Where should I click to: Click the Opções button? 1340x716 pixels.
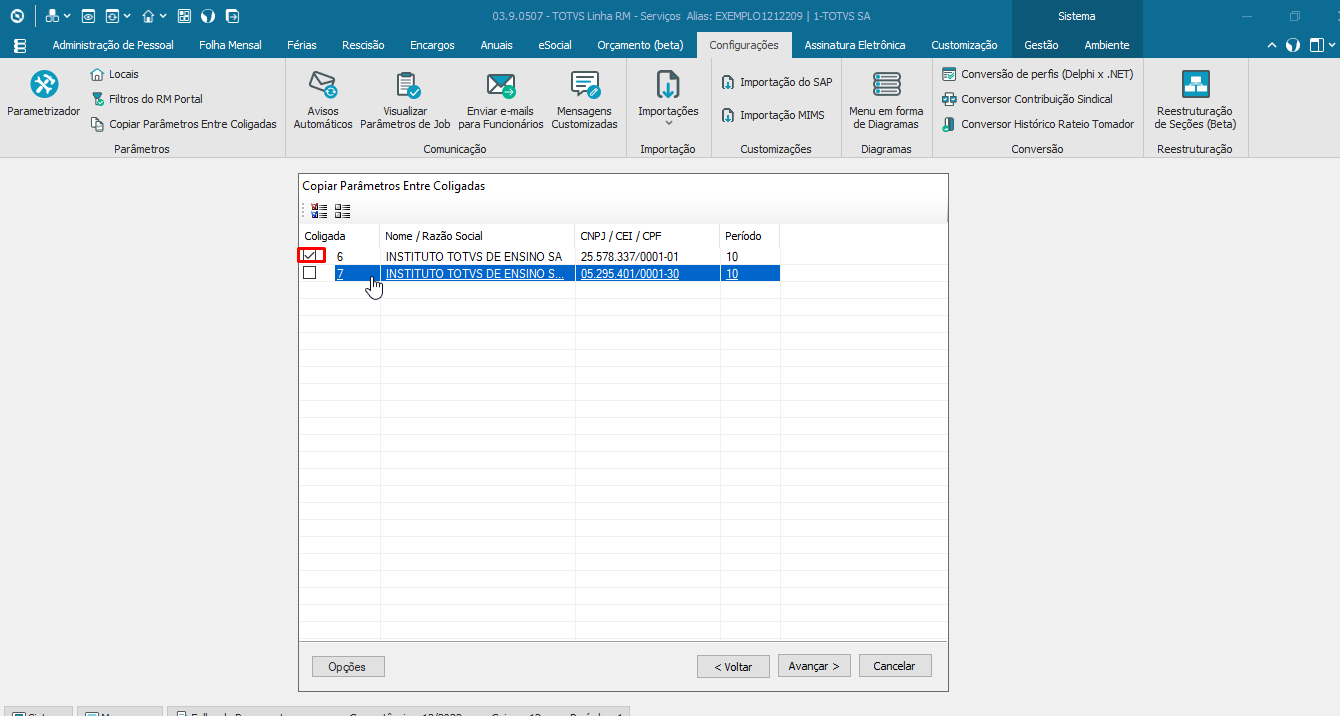(x=347, y=667)
